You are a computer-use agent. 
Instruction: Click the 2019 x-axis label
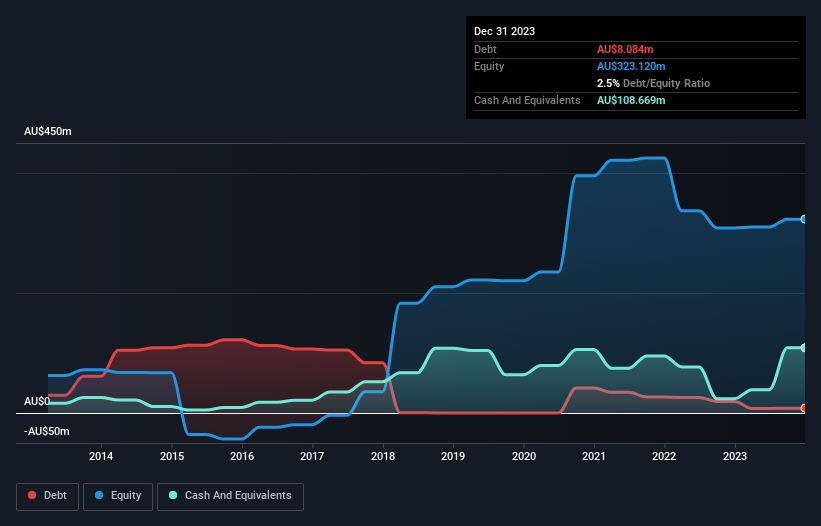click(453, 456)
